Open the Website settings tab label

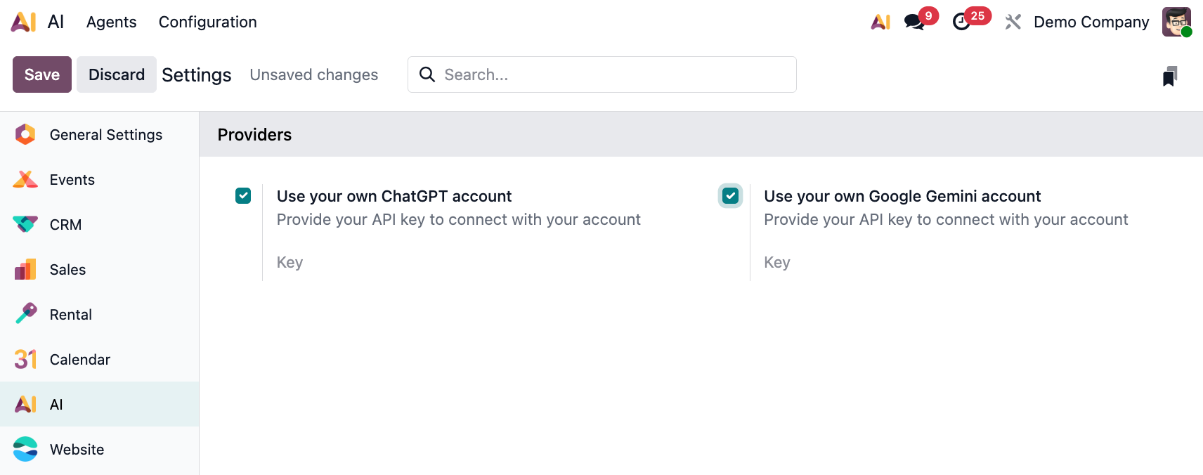[77, 450]
